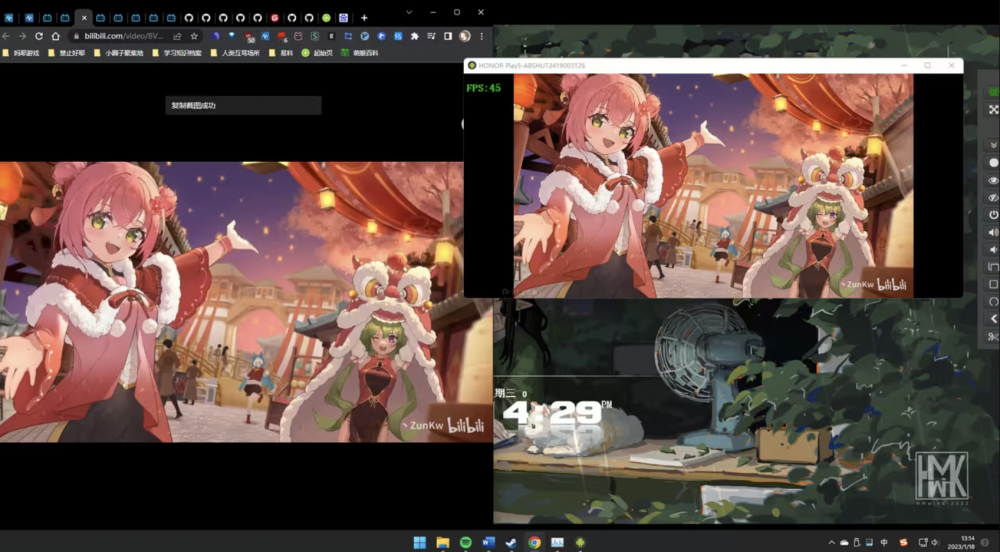Turn screen on via eye icon

pyautogui.click(x=993, y=180)
